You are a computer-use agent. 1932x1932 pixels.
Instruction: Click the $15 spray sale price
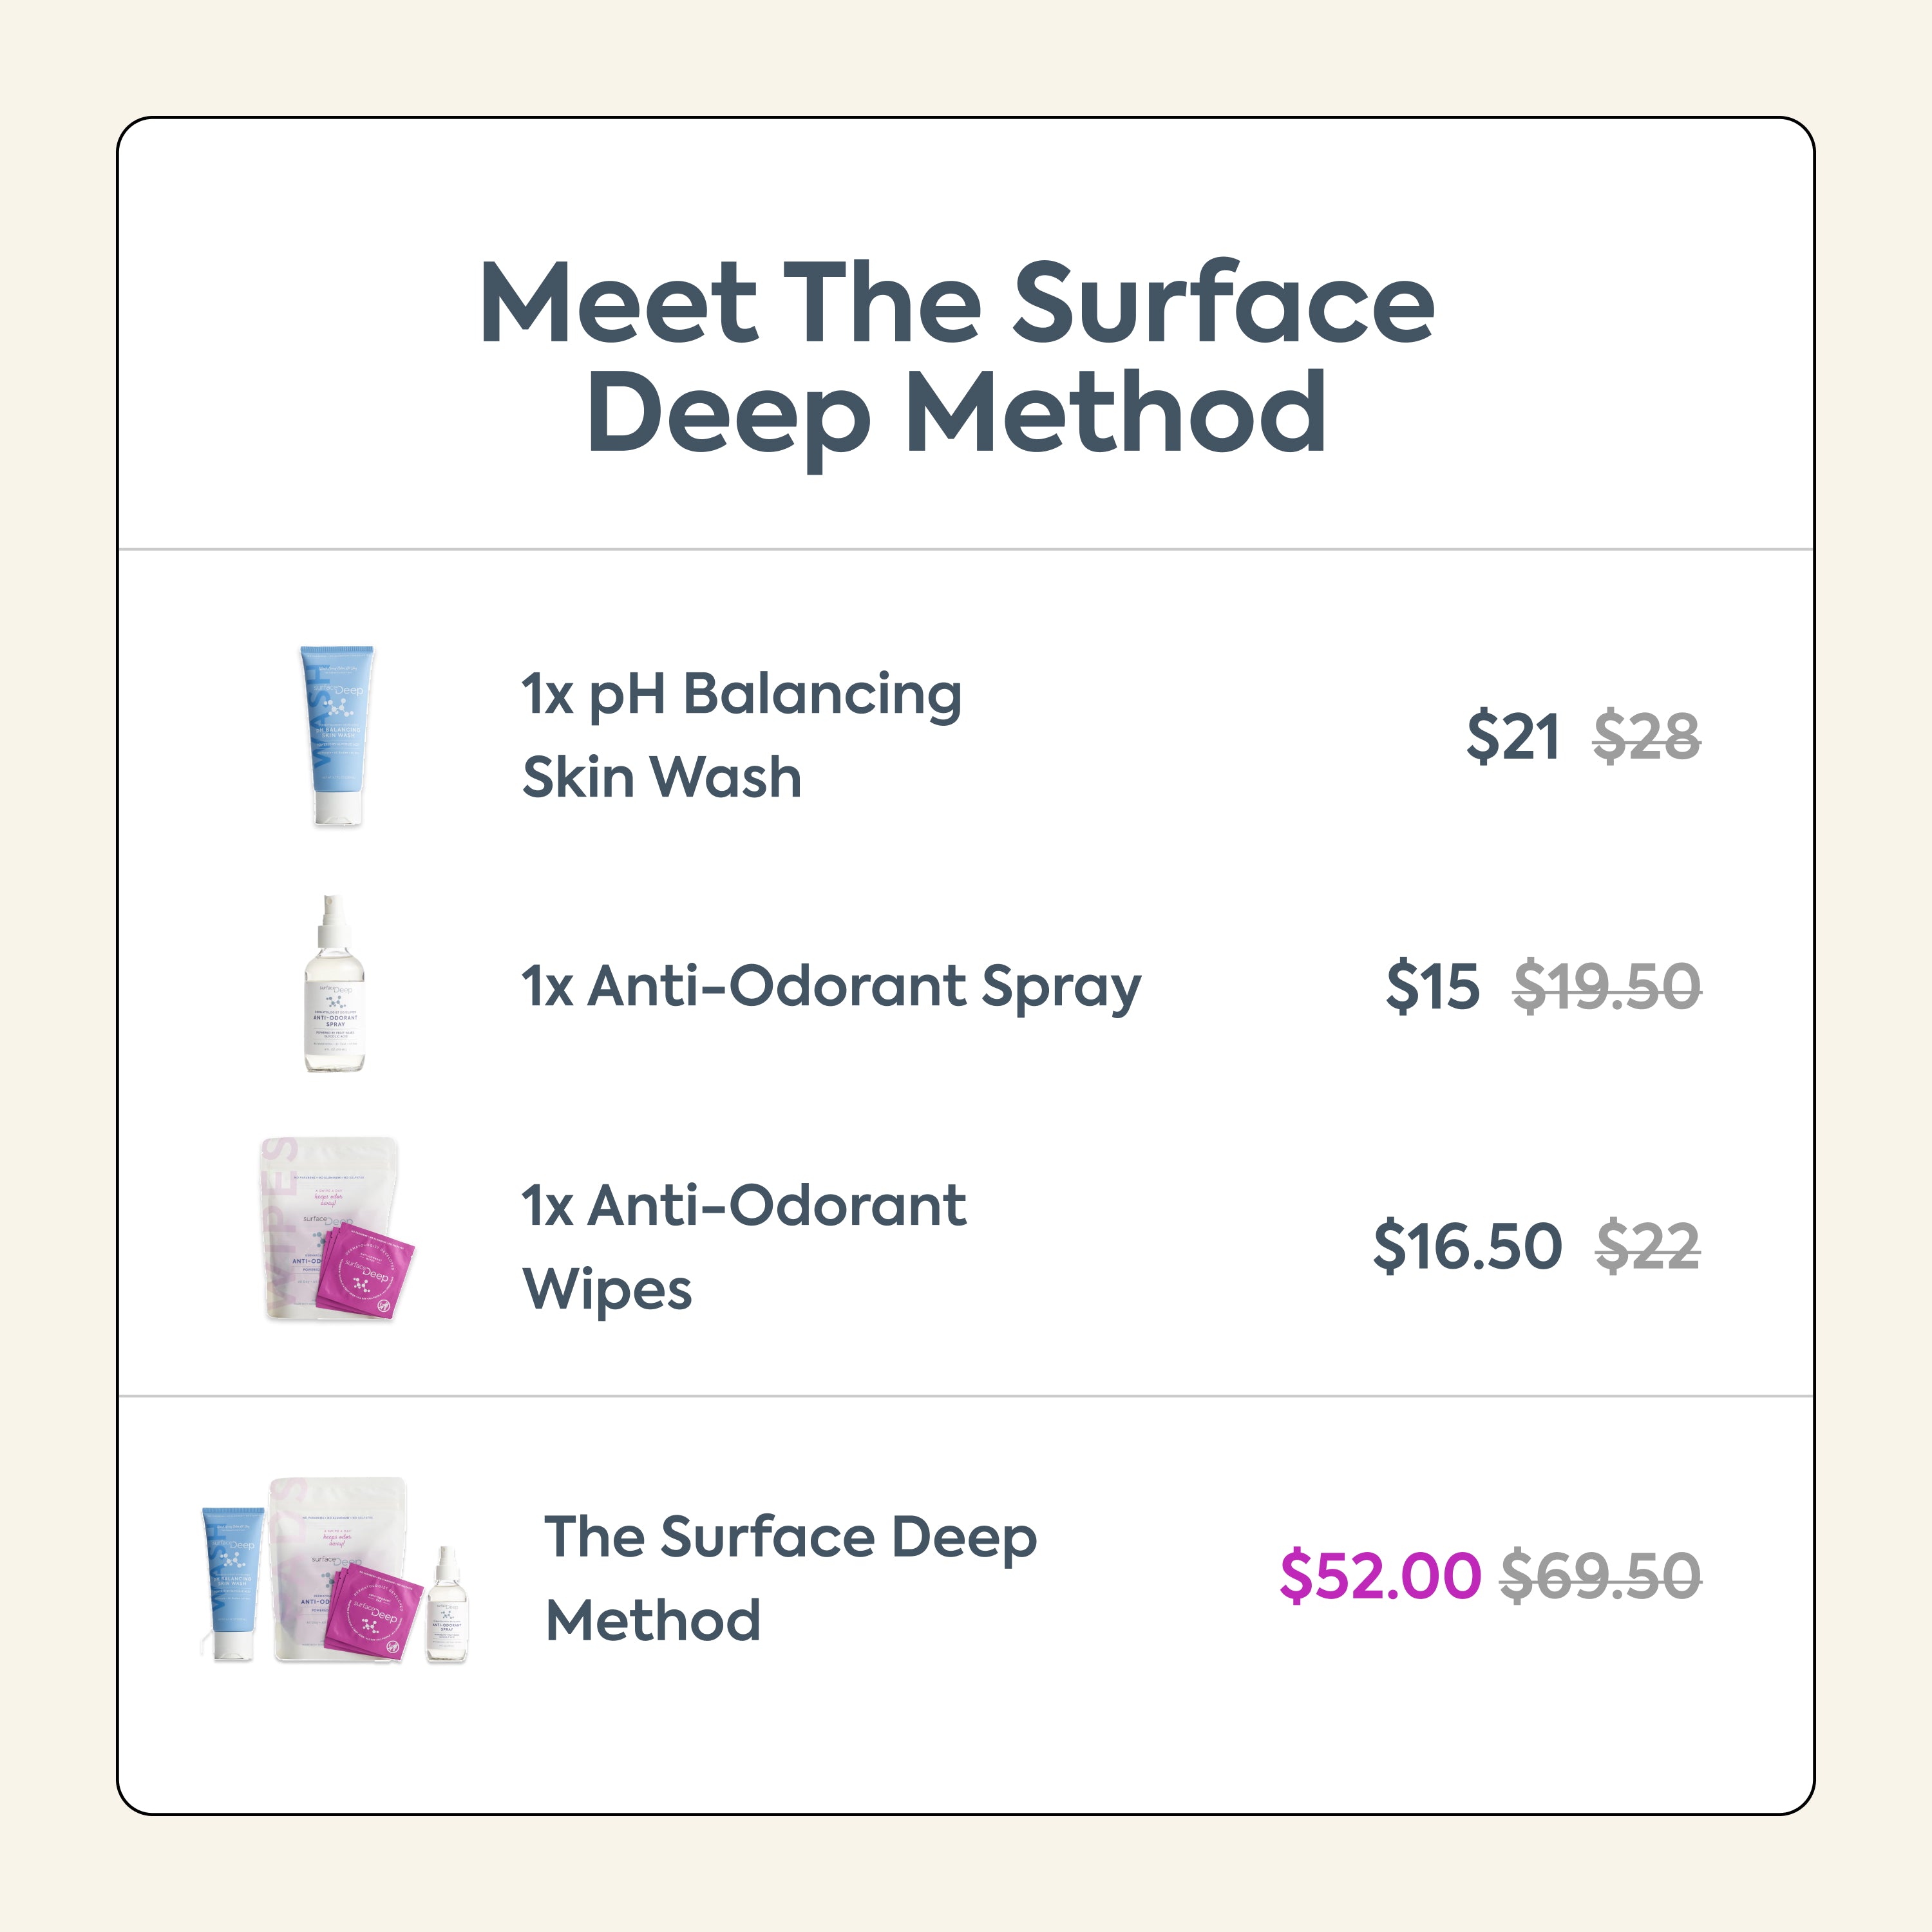coord(1432,987)
